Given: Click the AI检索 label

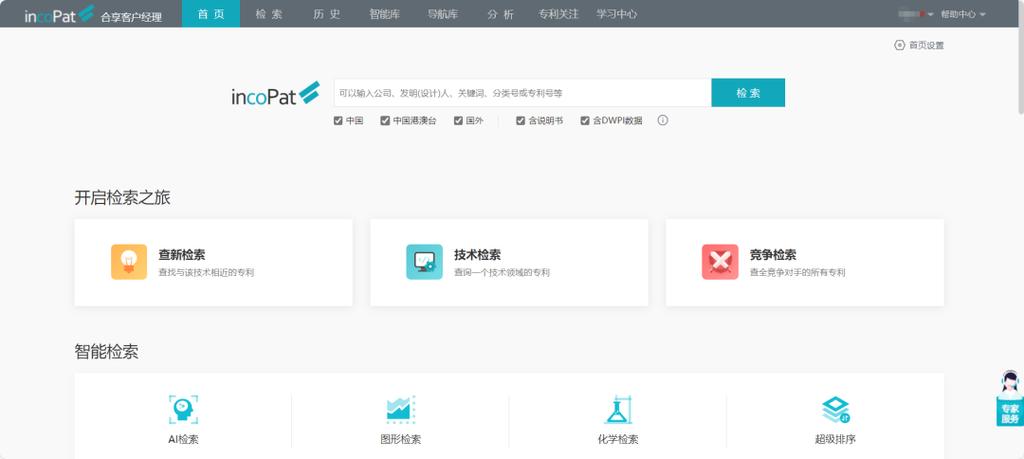Looking at the screenshot, I should pyautogui.click(x=183, y=439).
